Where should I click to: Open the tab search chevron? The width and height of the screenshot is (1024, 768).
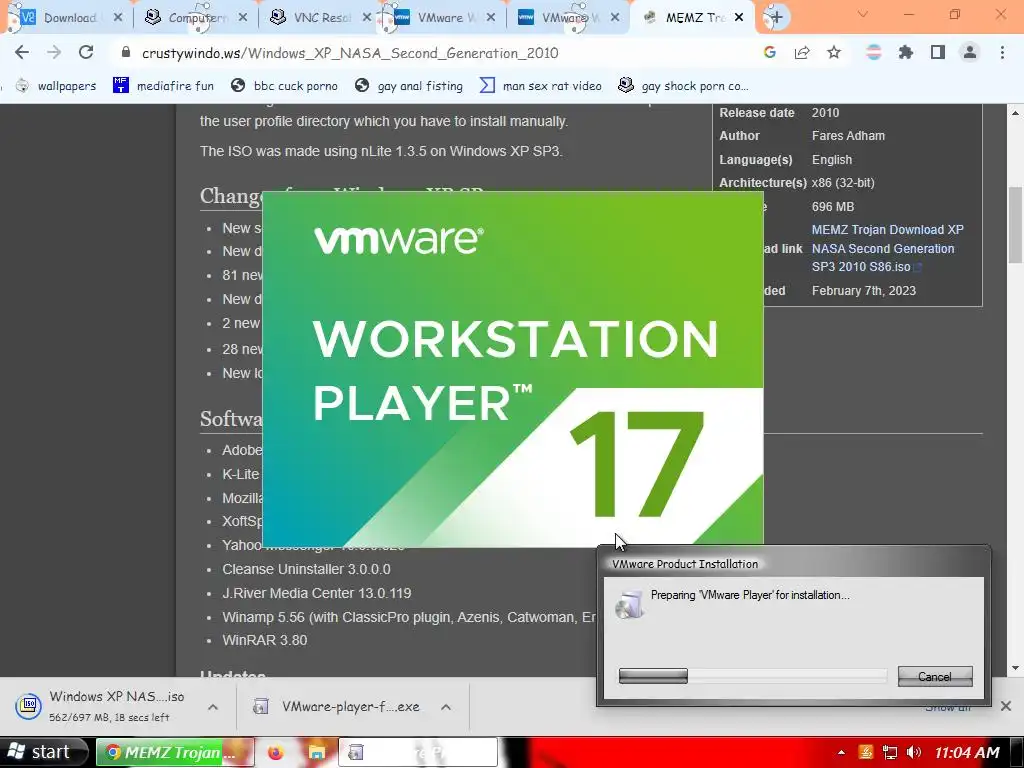[863, 14]
